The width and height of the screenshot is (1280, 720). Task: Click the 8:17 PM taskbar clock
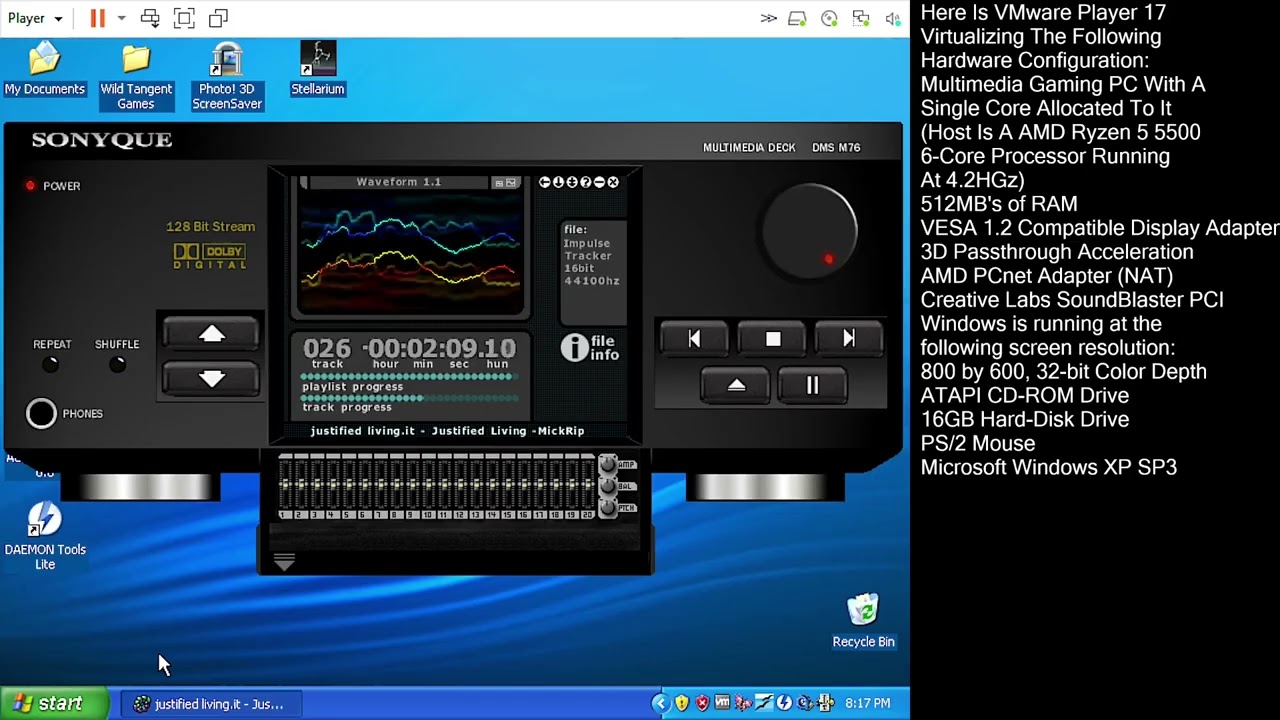[867, 704]
